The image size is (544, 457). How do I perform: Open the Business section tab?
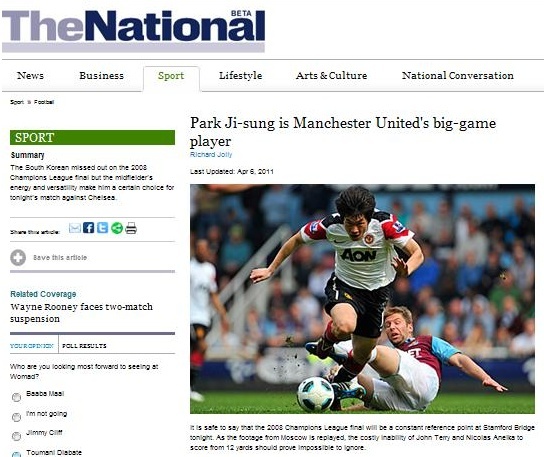click(101, 76)
